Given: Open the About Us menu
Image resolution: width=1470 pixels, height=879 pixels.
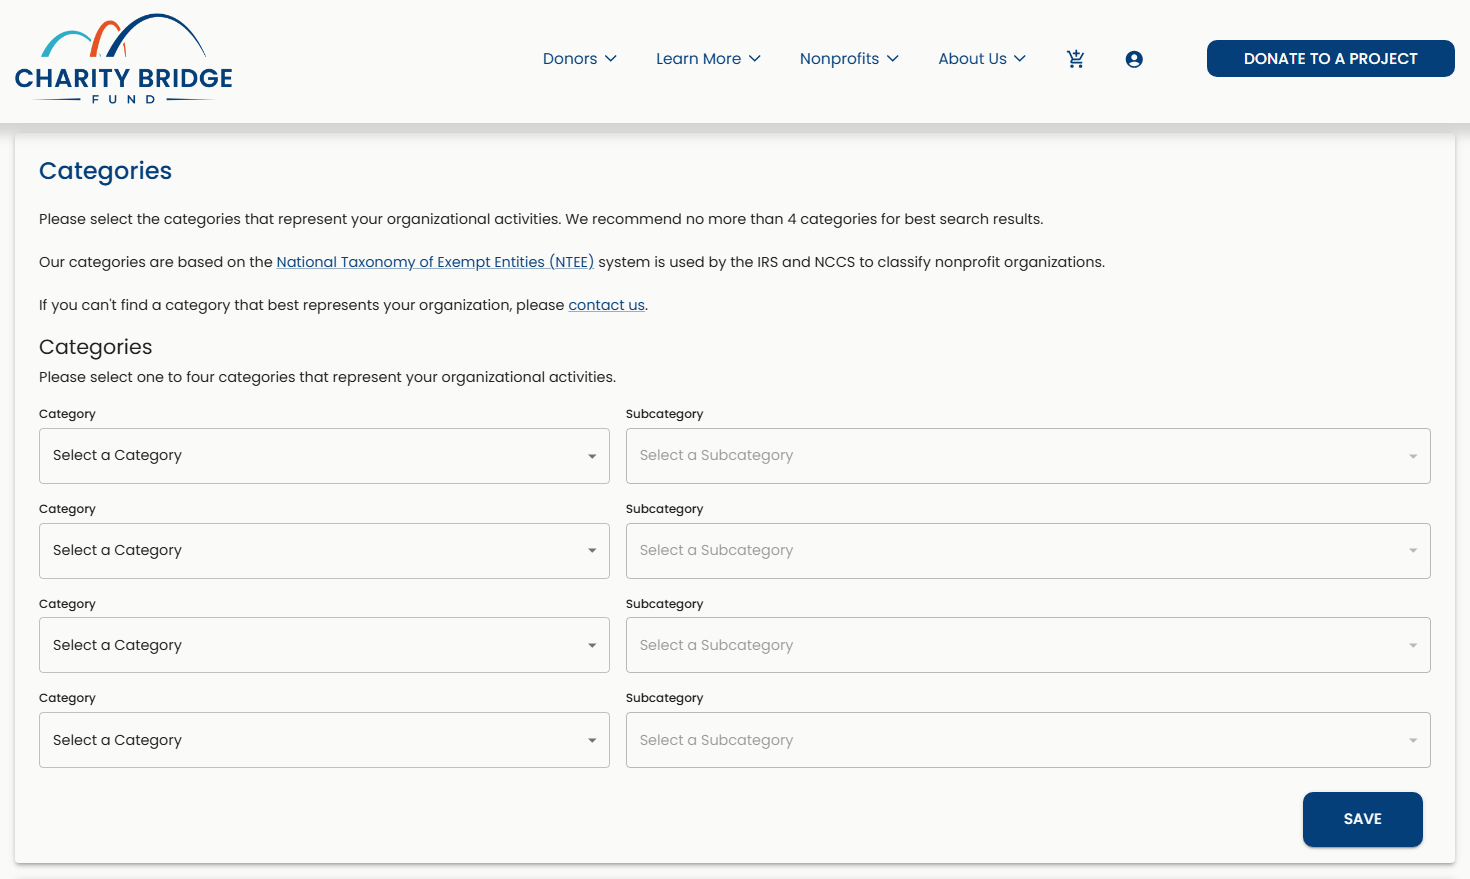Looking at the screenshot, I should 982,59.
